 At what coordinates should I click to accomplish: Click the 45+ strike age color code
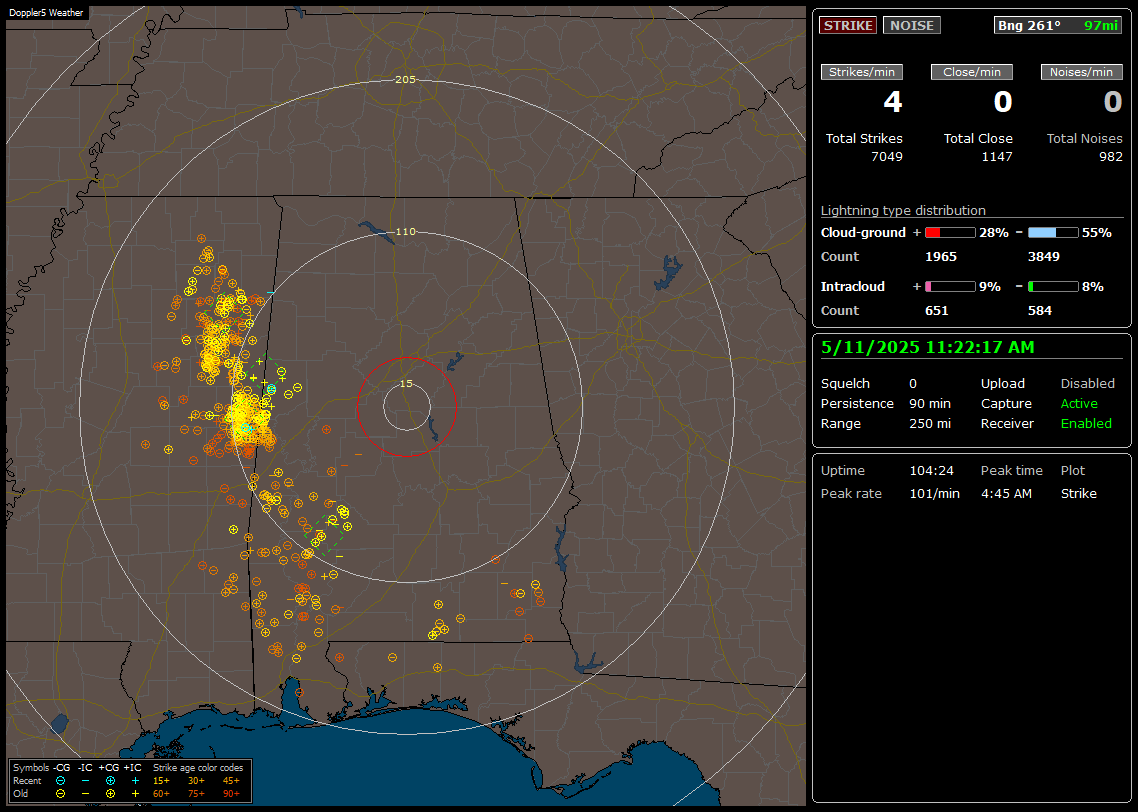(231, 781)
